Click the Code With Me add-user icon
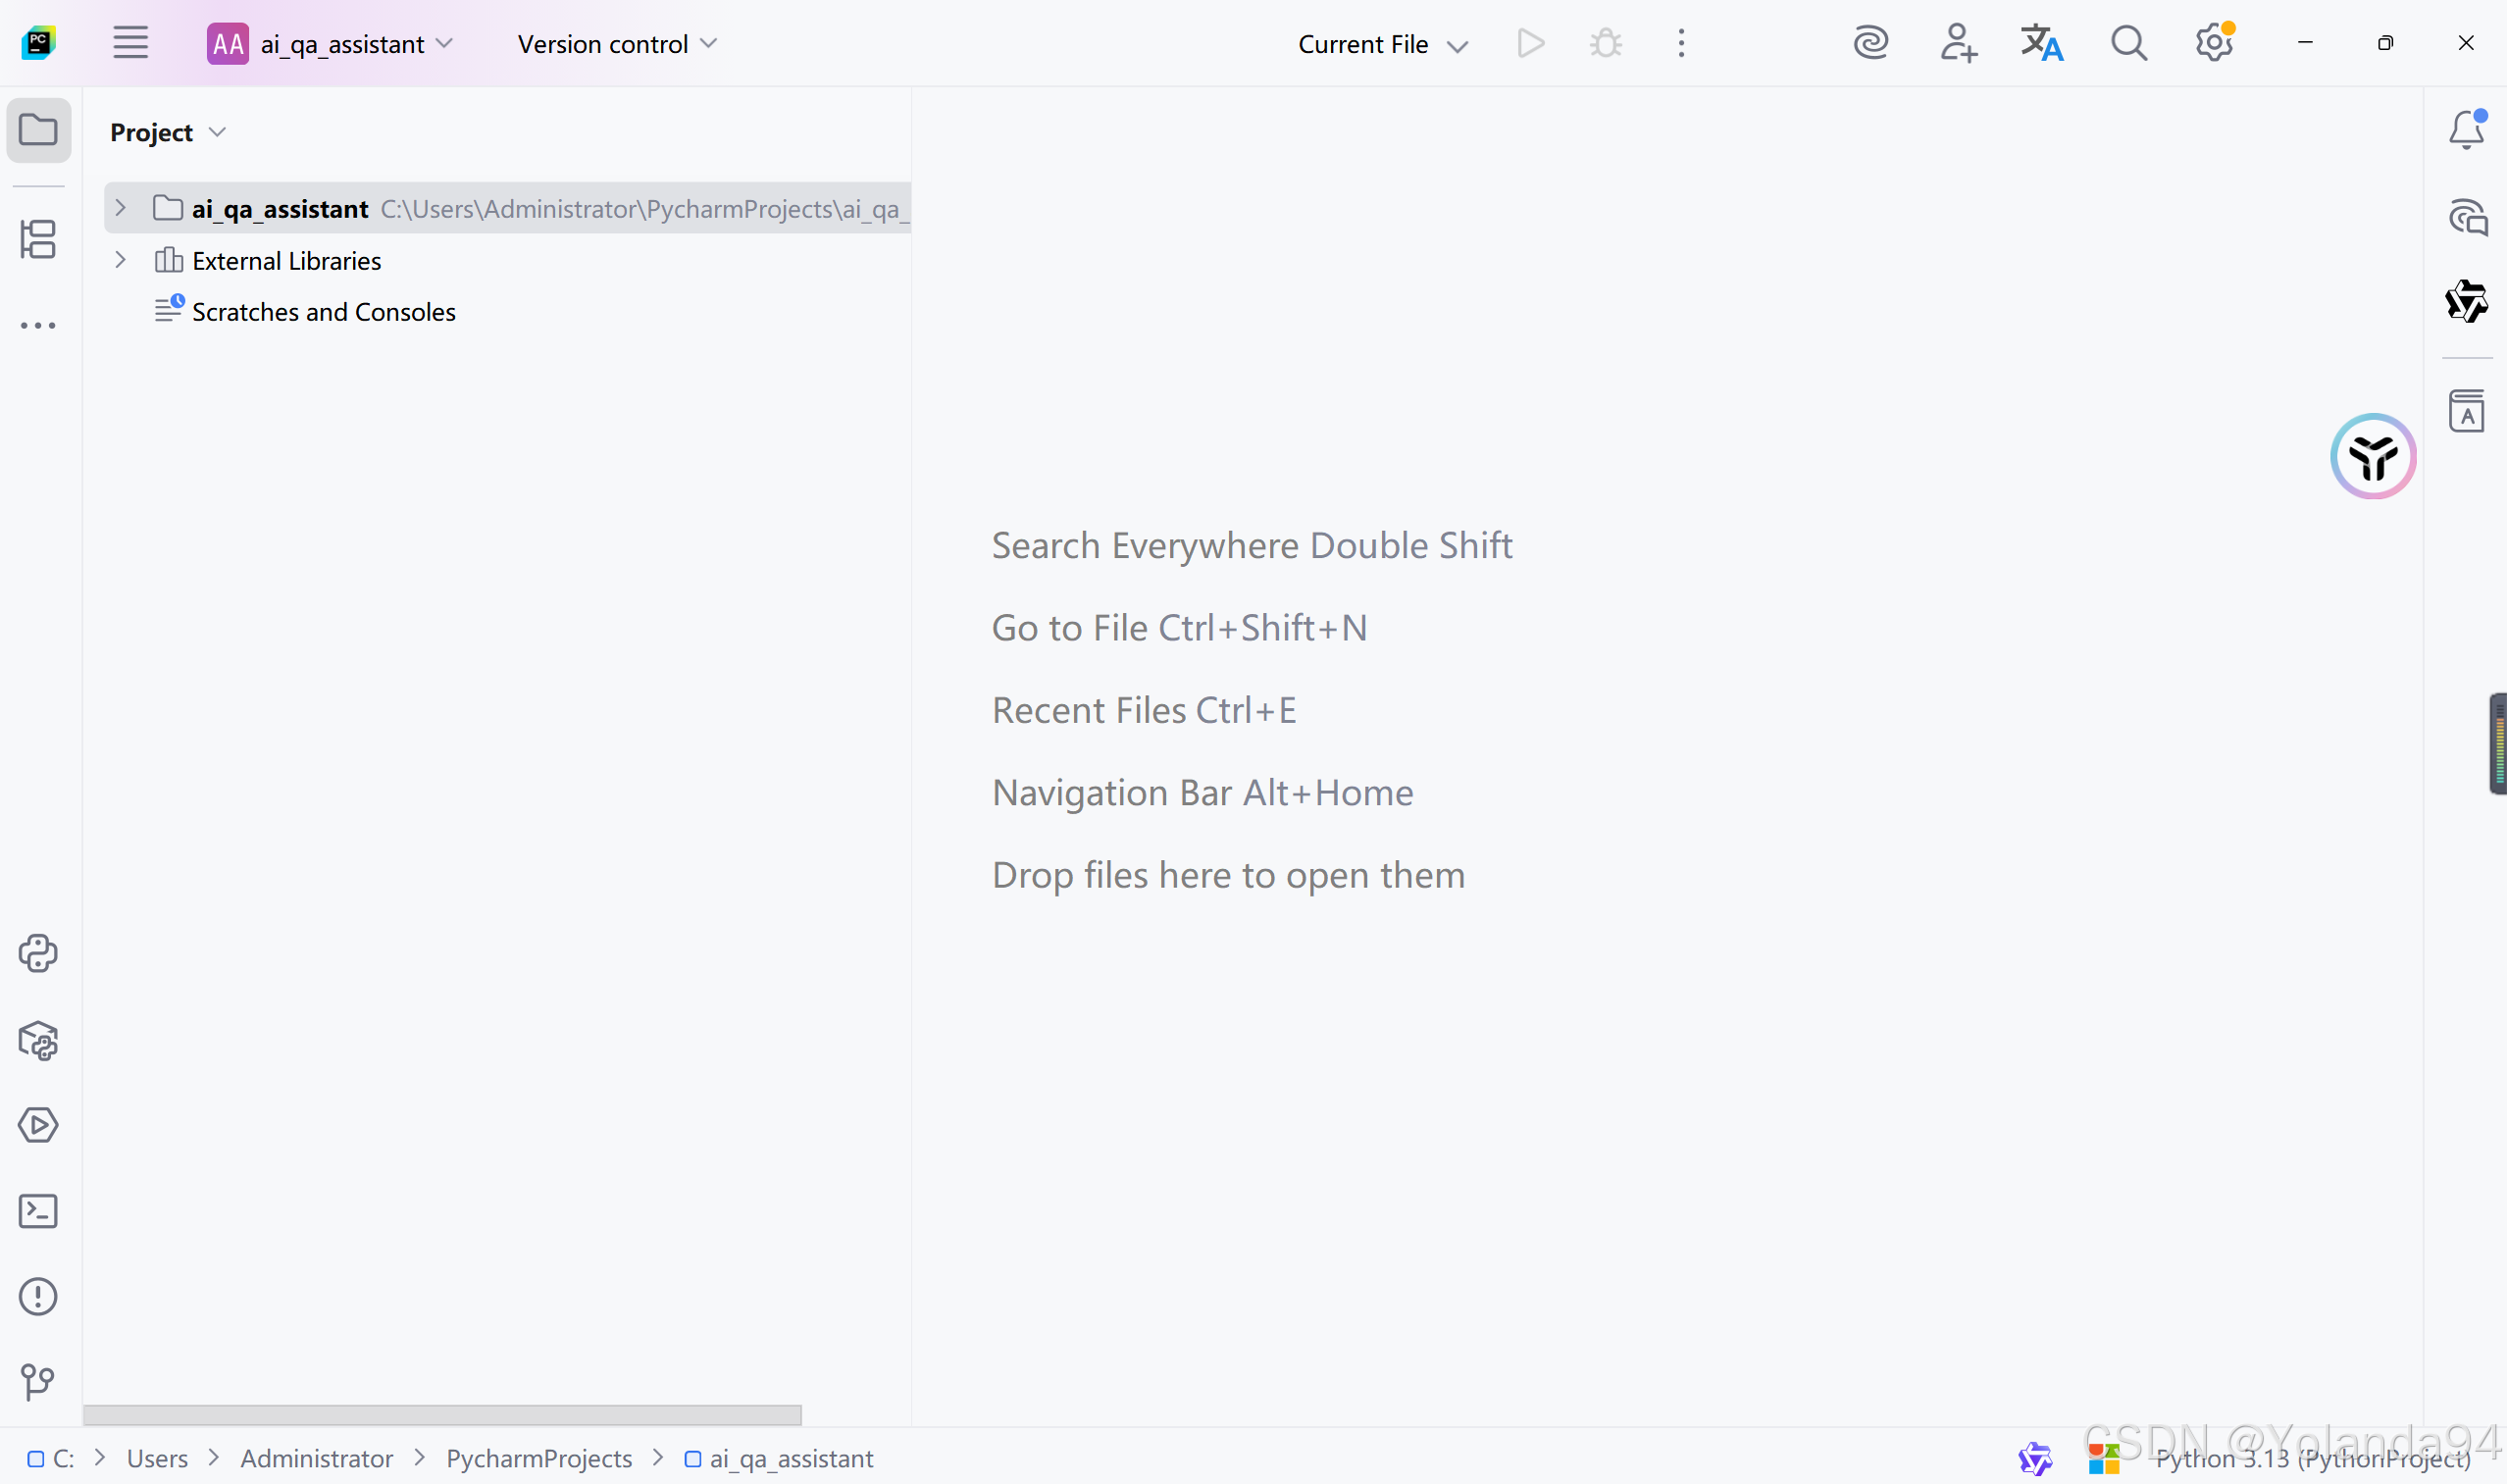The image size is (2507, 1484). click(x=1957, y=44)
